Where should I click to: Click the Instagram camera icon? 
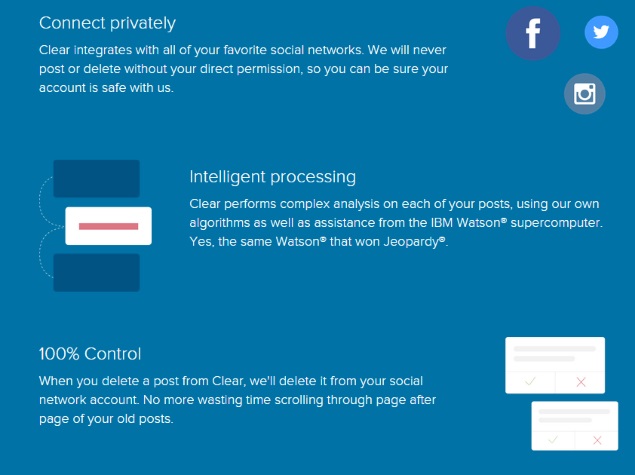pos(584,94)
